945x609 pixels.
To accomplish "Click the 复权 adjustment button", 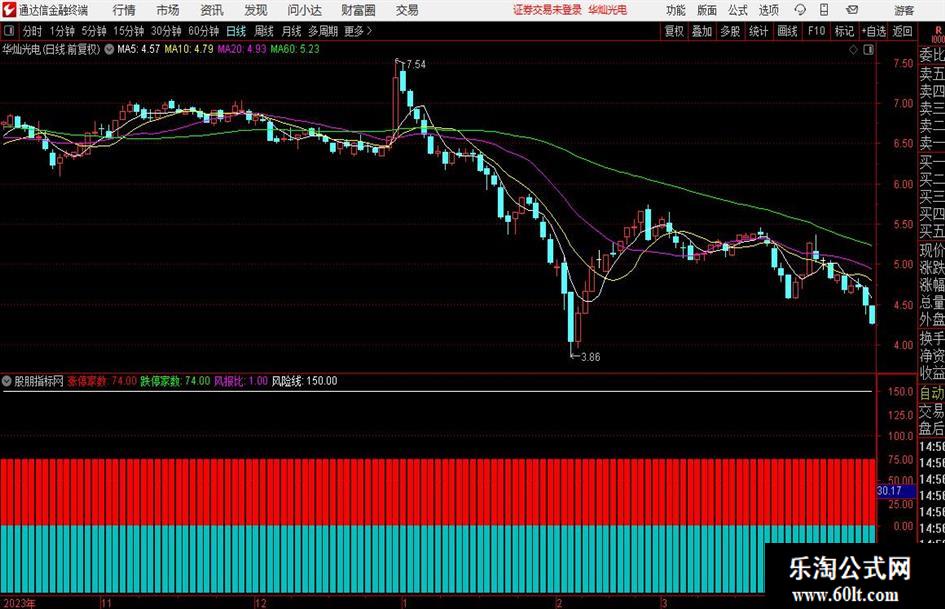I will click(674, 31).
